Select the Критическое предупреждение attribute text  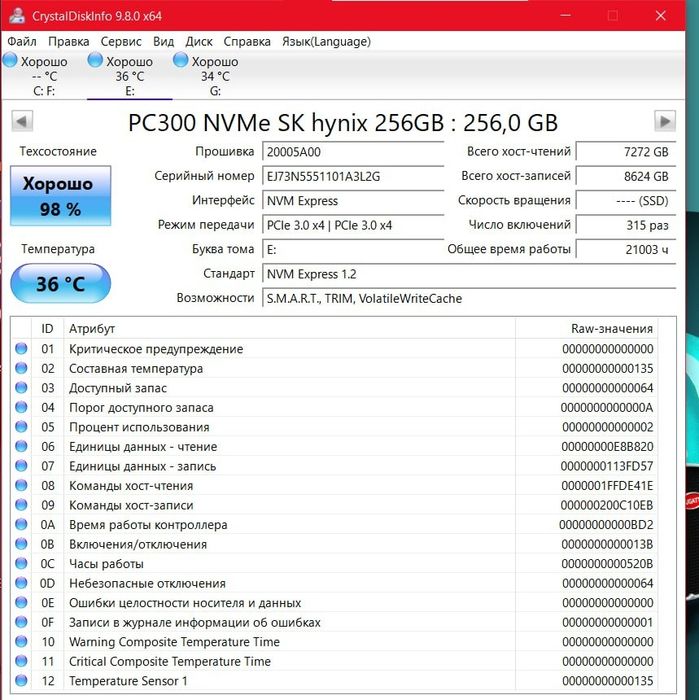(156, 349)
